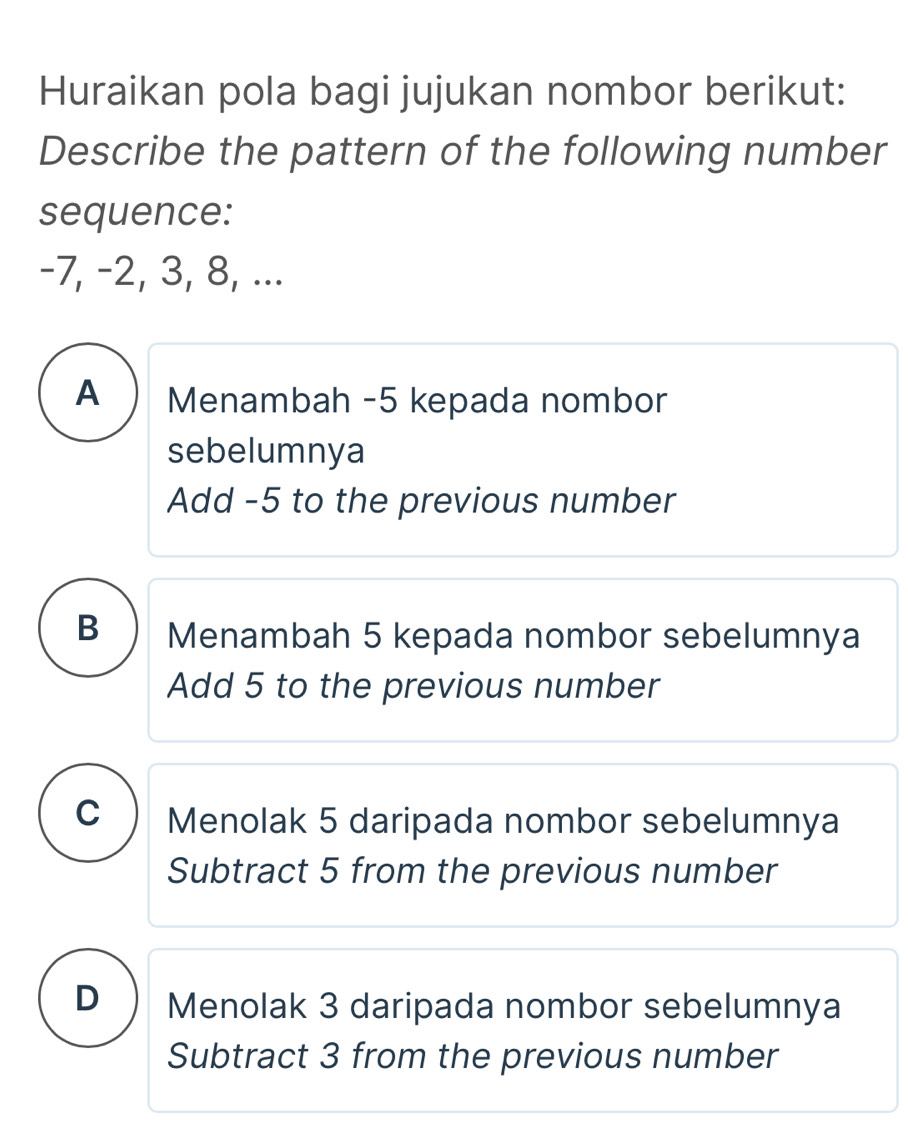Choose answer 'Add 5 to the previous number'
Screen dimensions: 908x1124
(414, 686)
